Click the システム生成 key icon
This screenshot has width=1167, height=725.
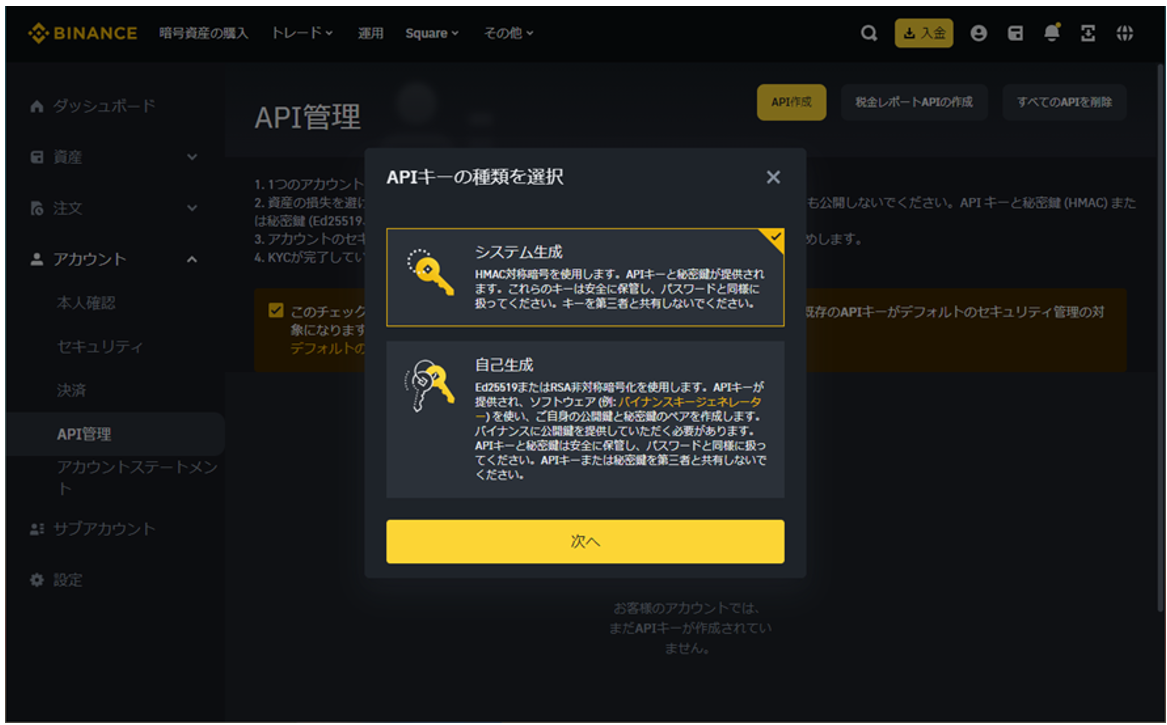pos(429,272)
